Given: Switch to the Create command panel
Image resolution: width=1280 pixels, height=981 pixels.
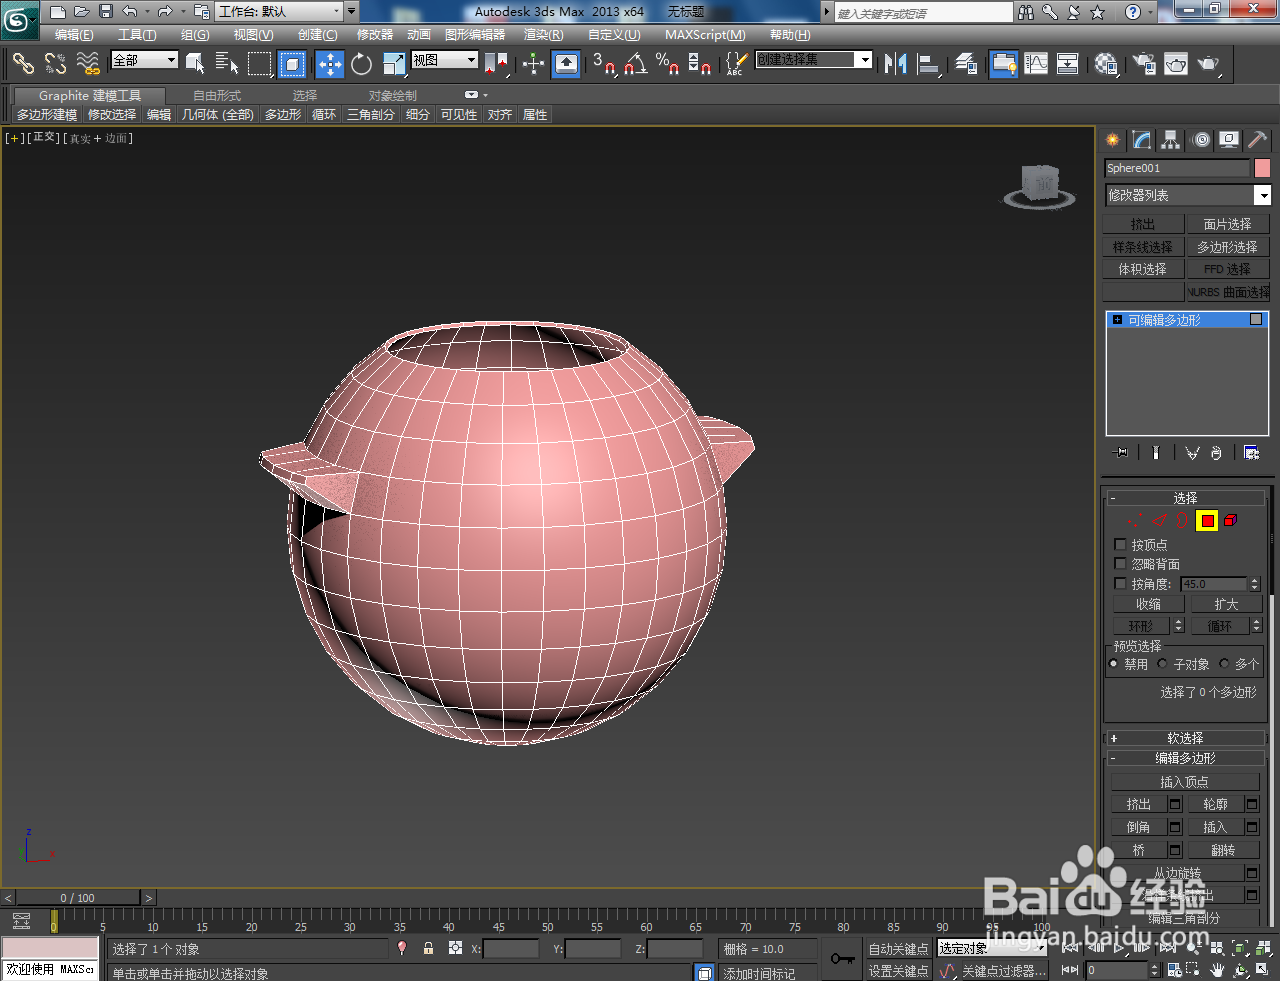Looking at the screenshot, I should (1113, 140).
